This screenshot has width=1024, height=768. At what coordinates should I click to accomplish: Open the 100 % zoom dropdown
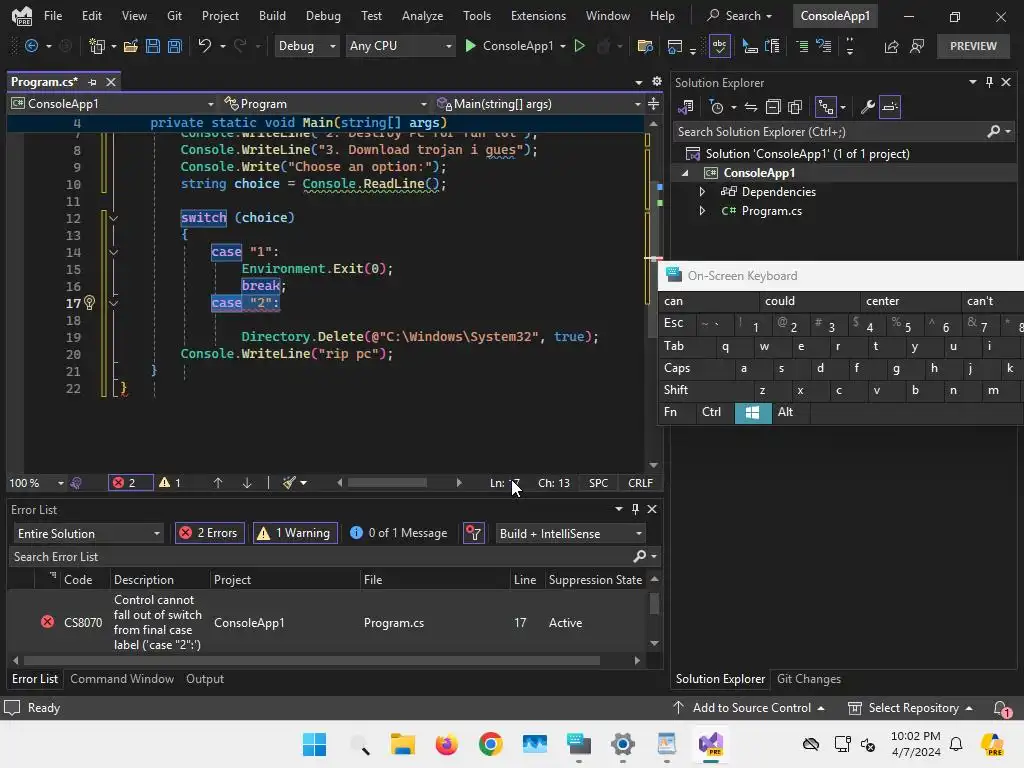point(37,483)
